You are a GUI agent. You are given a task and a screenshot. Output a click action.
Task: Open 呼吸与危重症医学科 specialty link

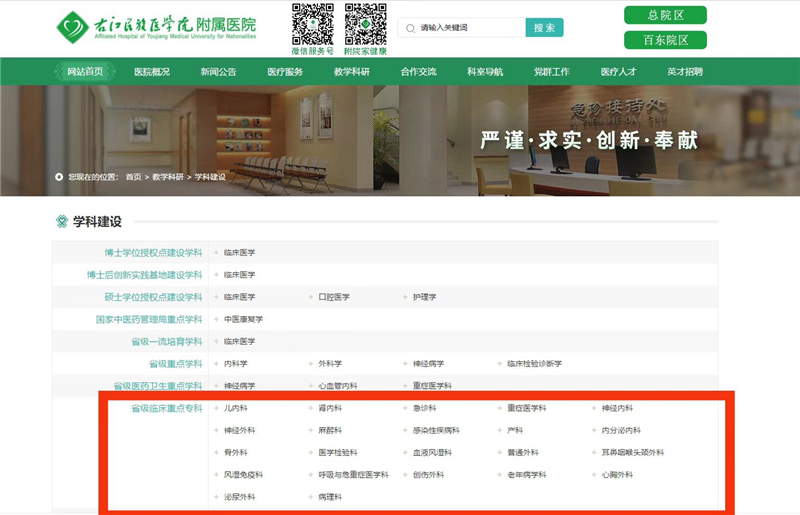click(x=353, y=475)
